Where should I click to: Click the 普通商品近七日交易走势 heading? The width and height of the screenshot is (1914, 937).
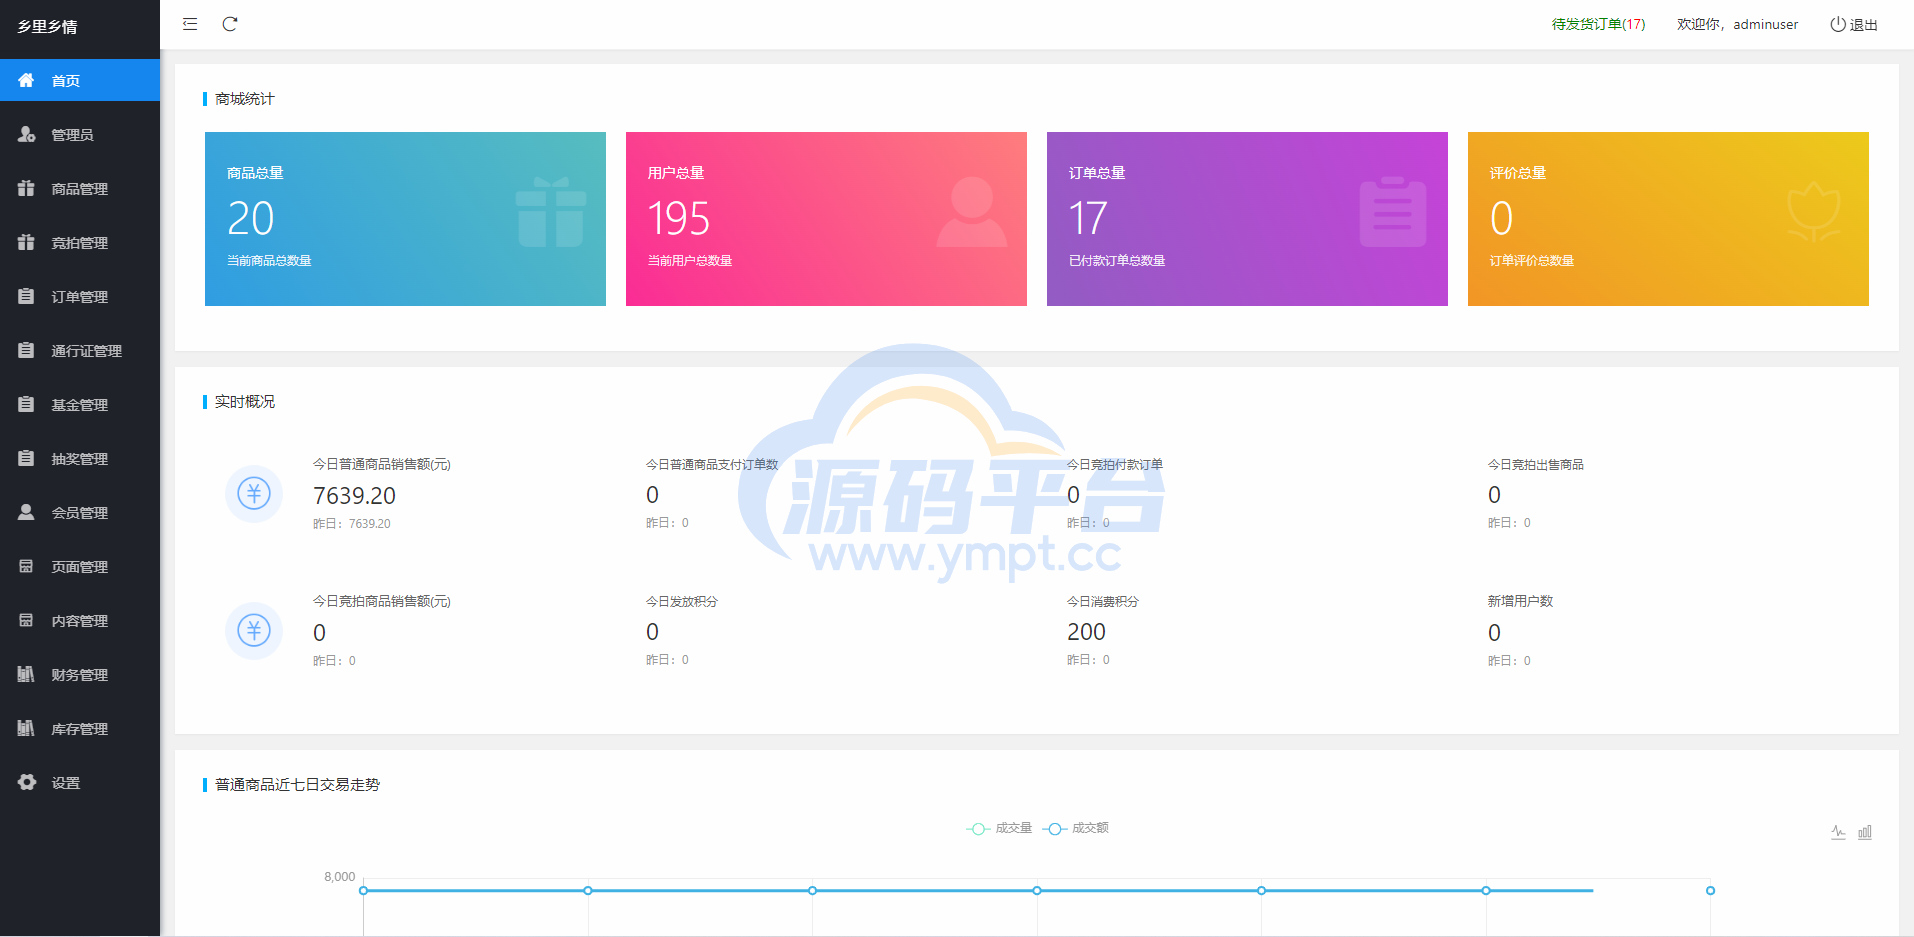(297, 784)
